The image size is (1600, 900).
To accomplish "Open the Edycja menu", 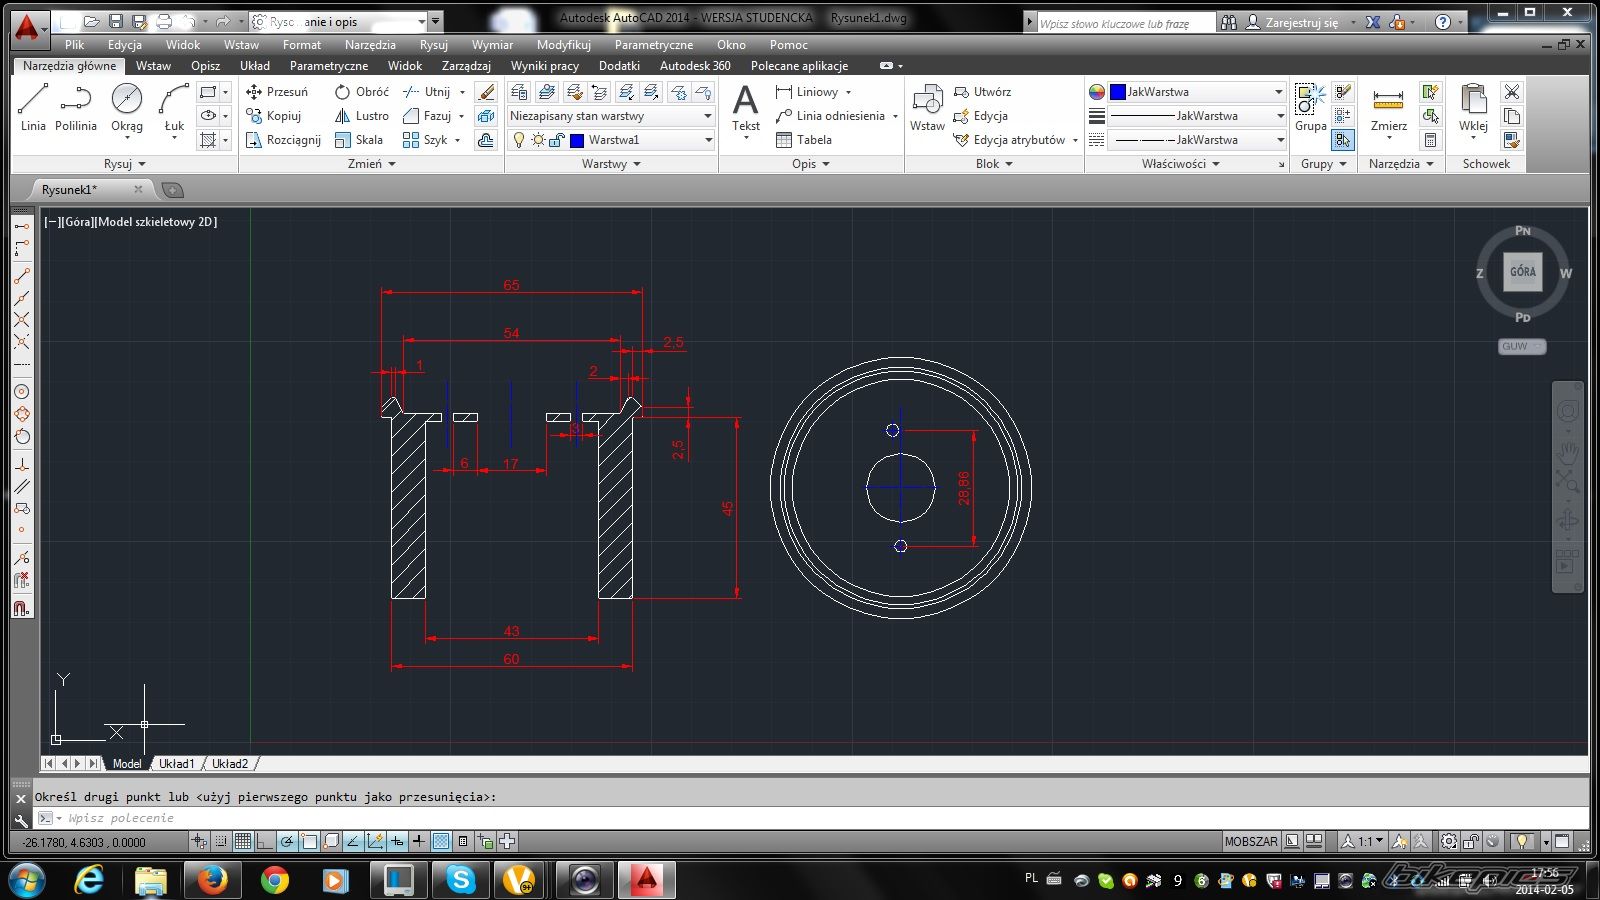I will tap(125, 44).
